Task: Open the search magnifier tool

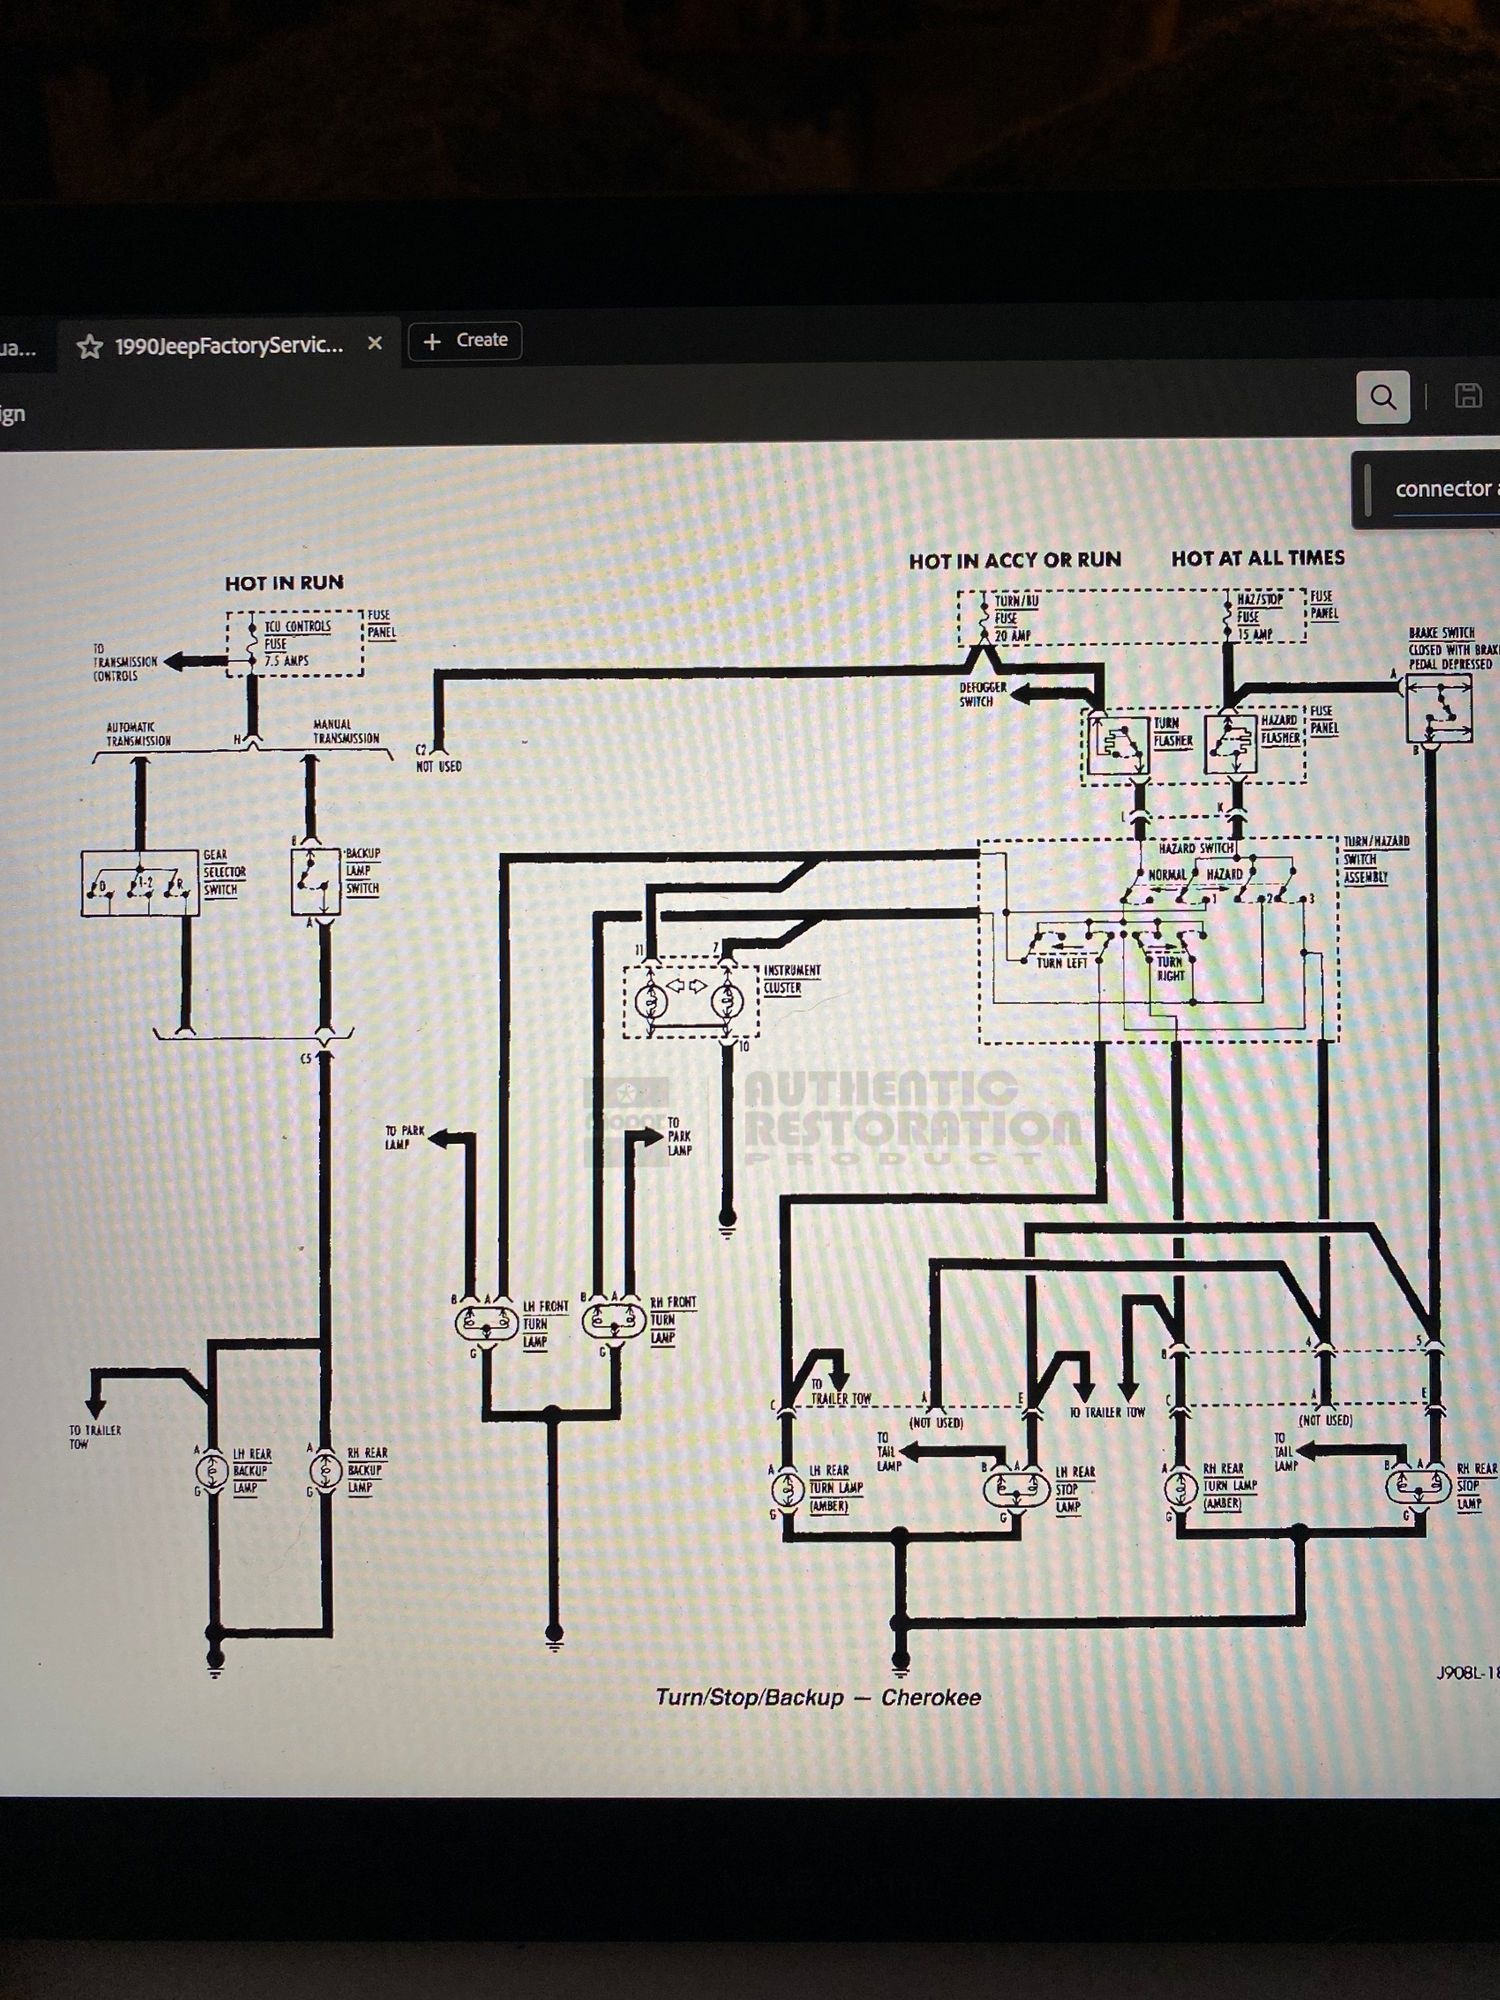Action: coord(1382,397)
